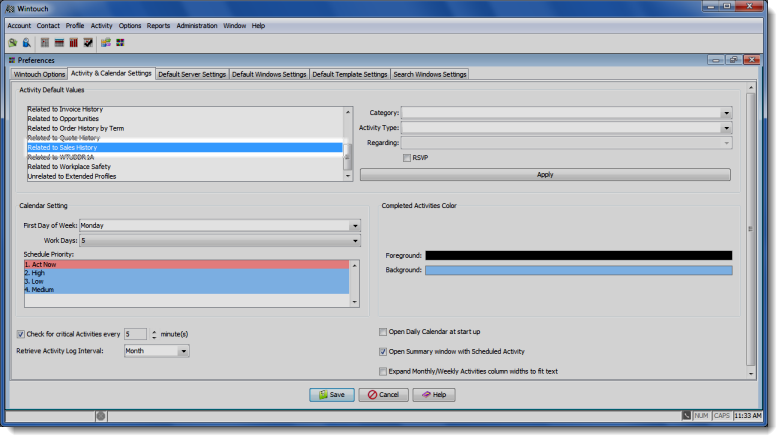Click the Wintouch application icon in title bar
The width and height of the screenshot is (783, 442).
point(10,8)
